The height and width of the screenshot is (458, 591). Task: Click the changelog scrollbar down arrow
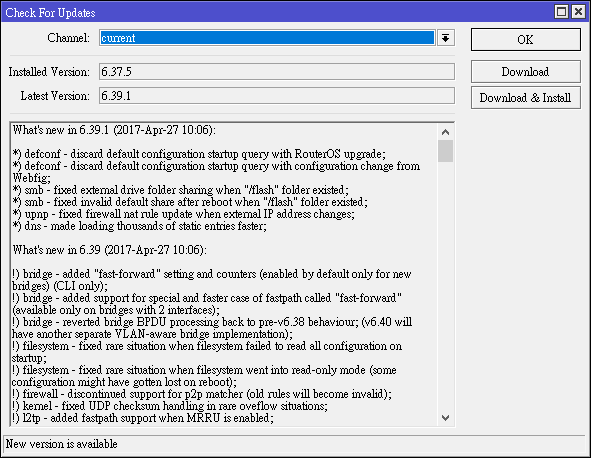[x=446, y=418]
